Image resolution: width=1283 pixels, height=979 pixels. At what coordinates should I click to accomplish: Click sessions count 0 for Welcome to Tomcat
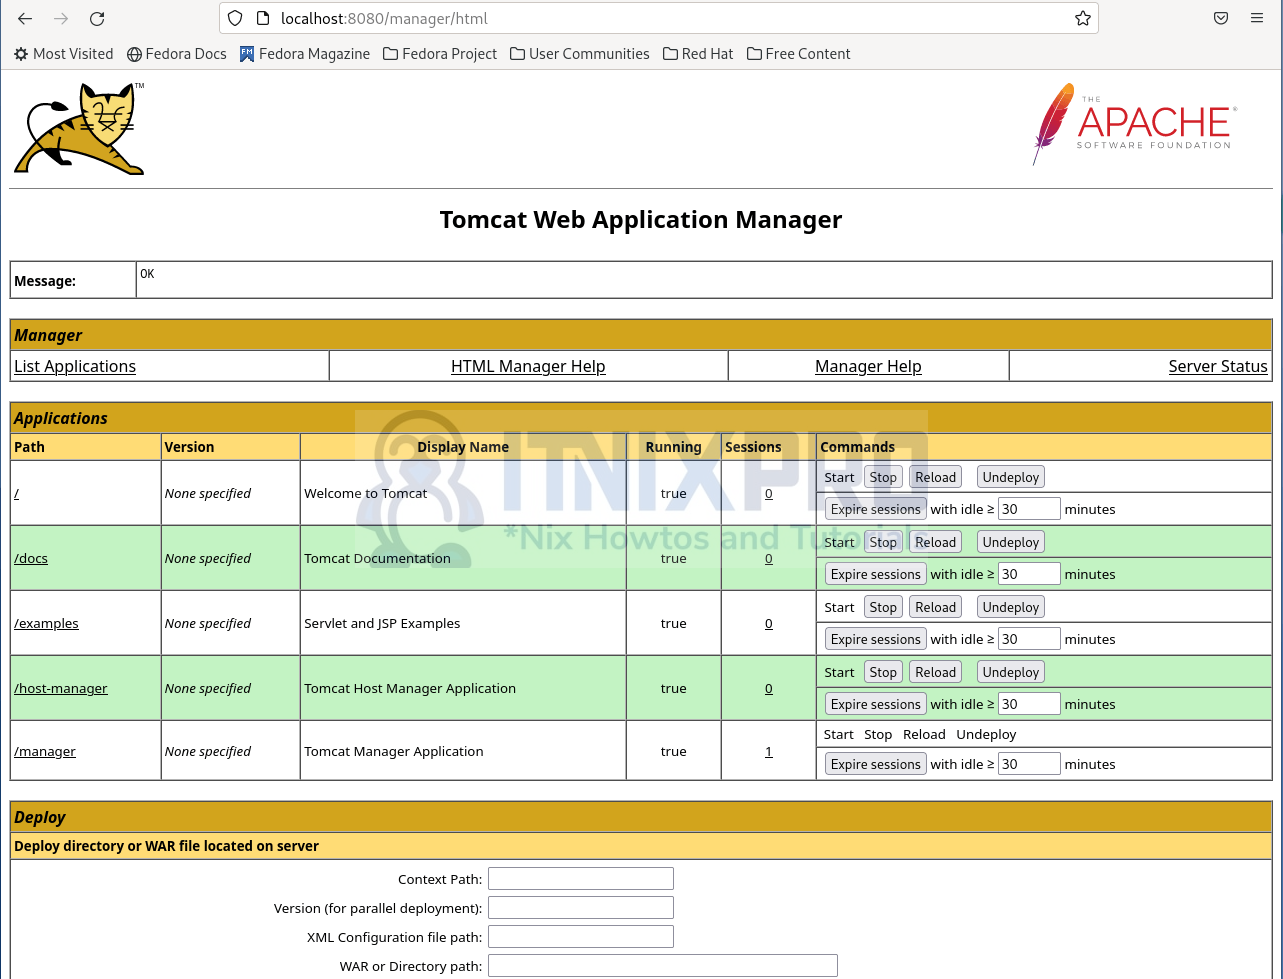coord(768,493)
